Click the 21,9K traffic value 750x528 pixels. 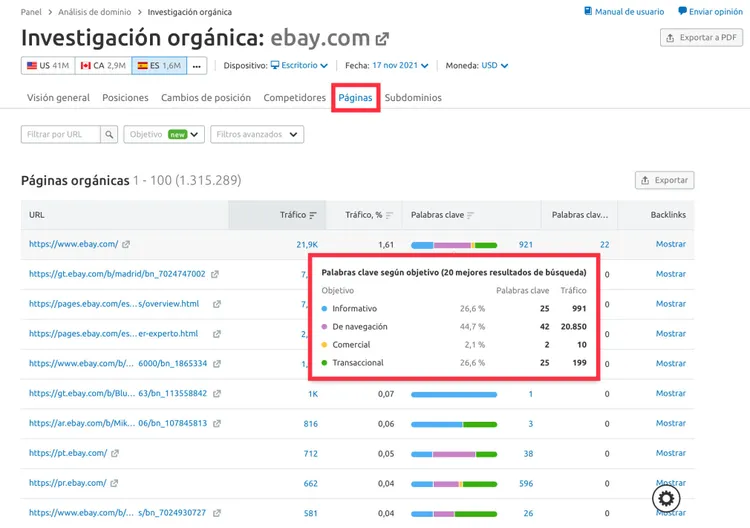[x=307, y=244]
